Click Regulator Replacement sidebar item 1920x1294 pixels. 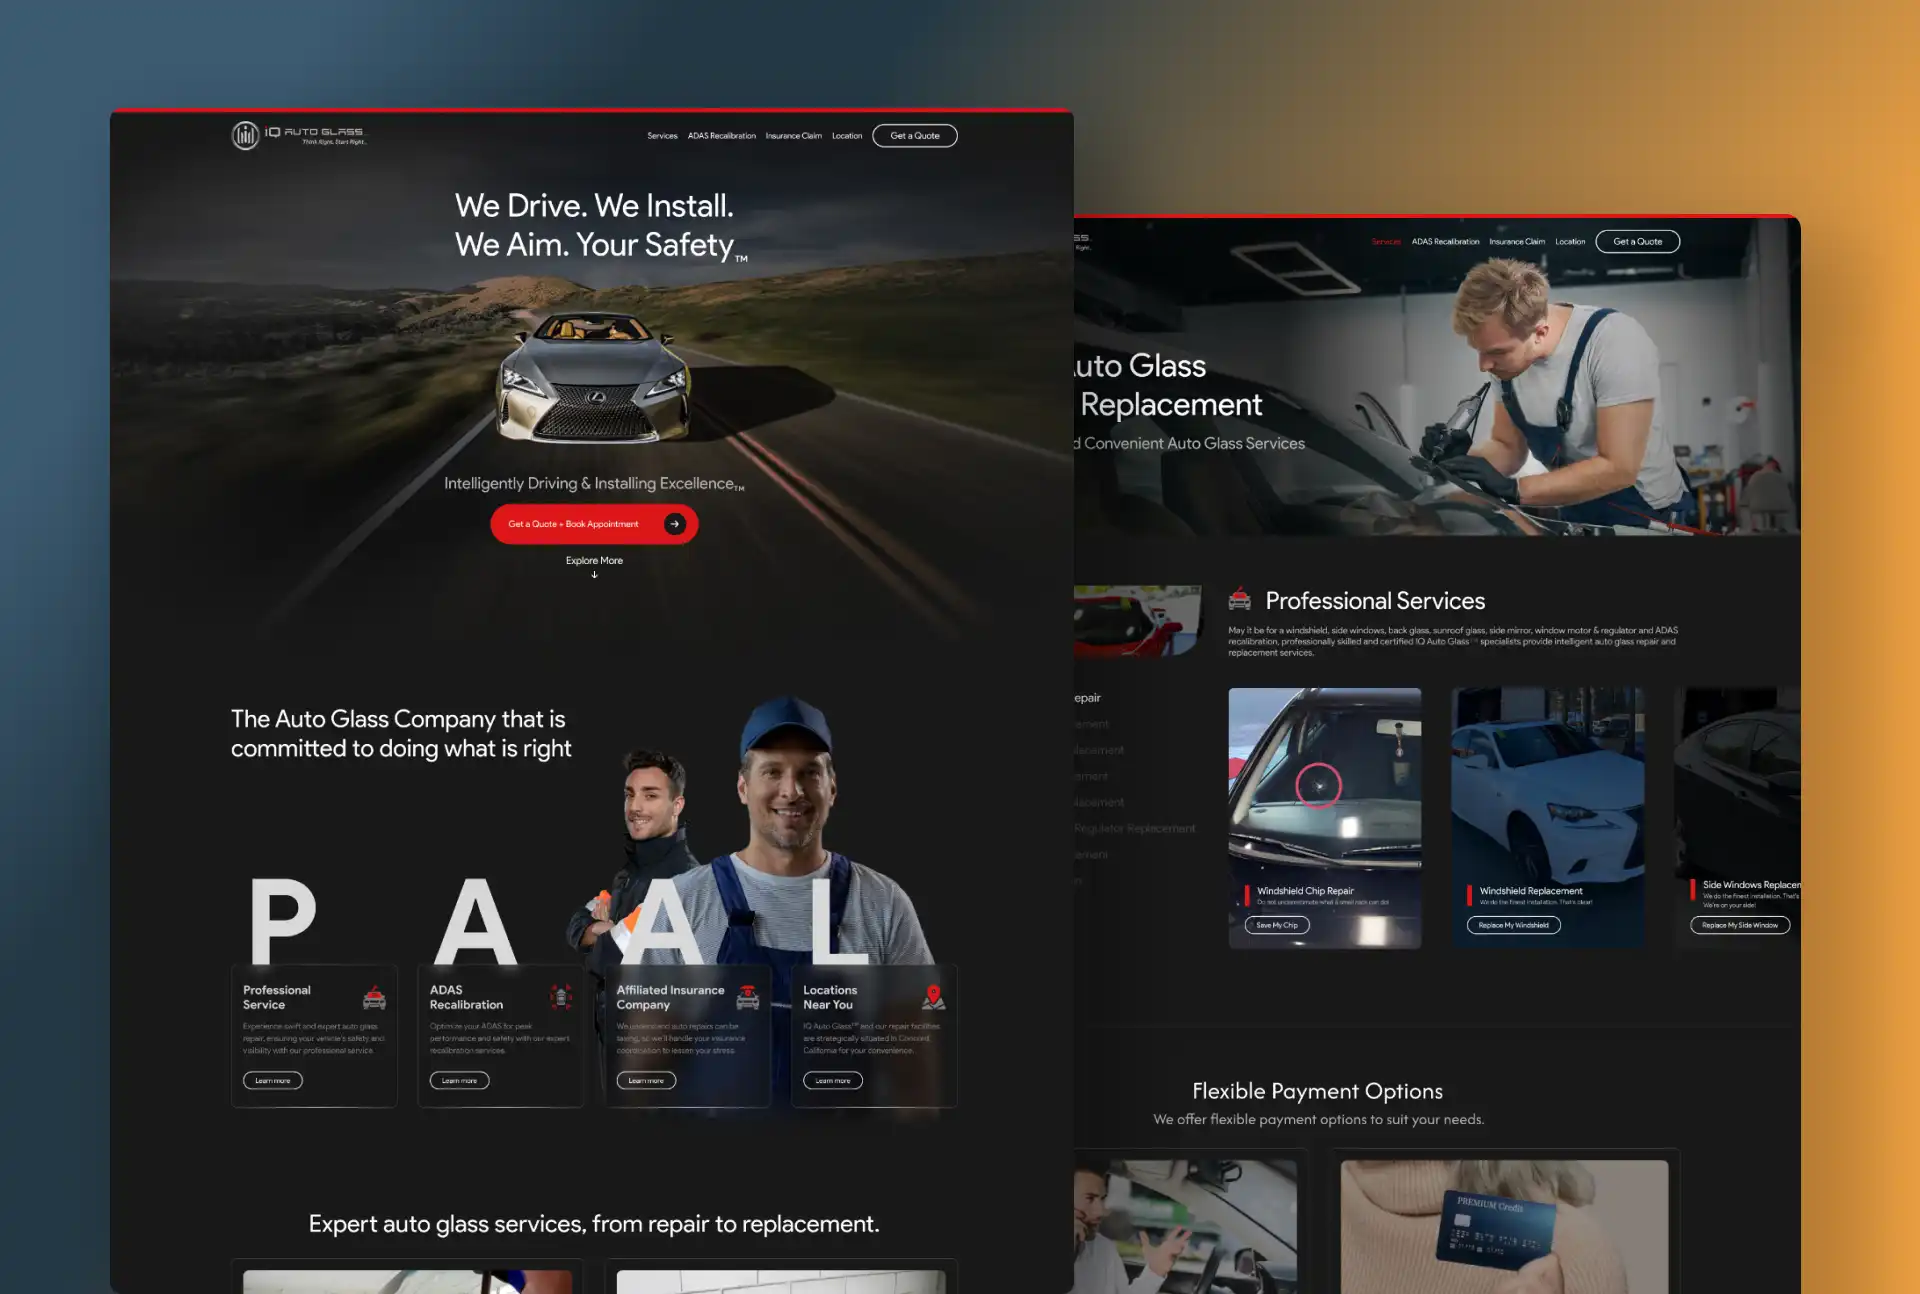(1135, 829)
